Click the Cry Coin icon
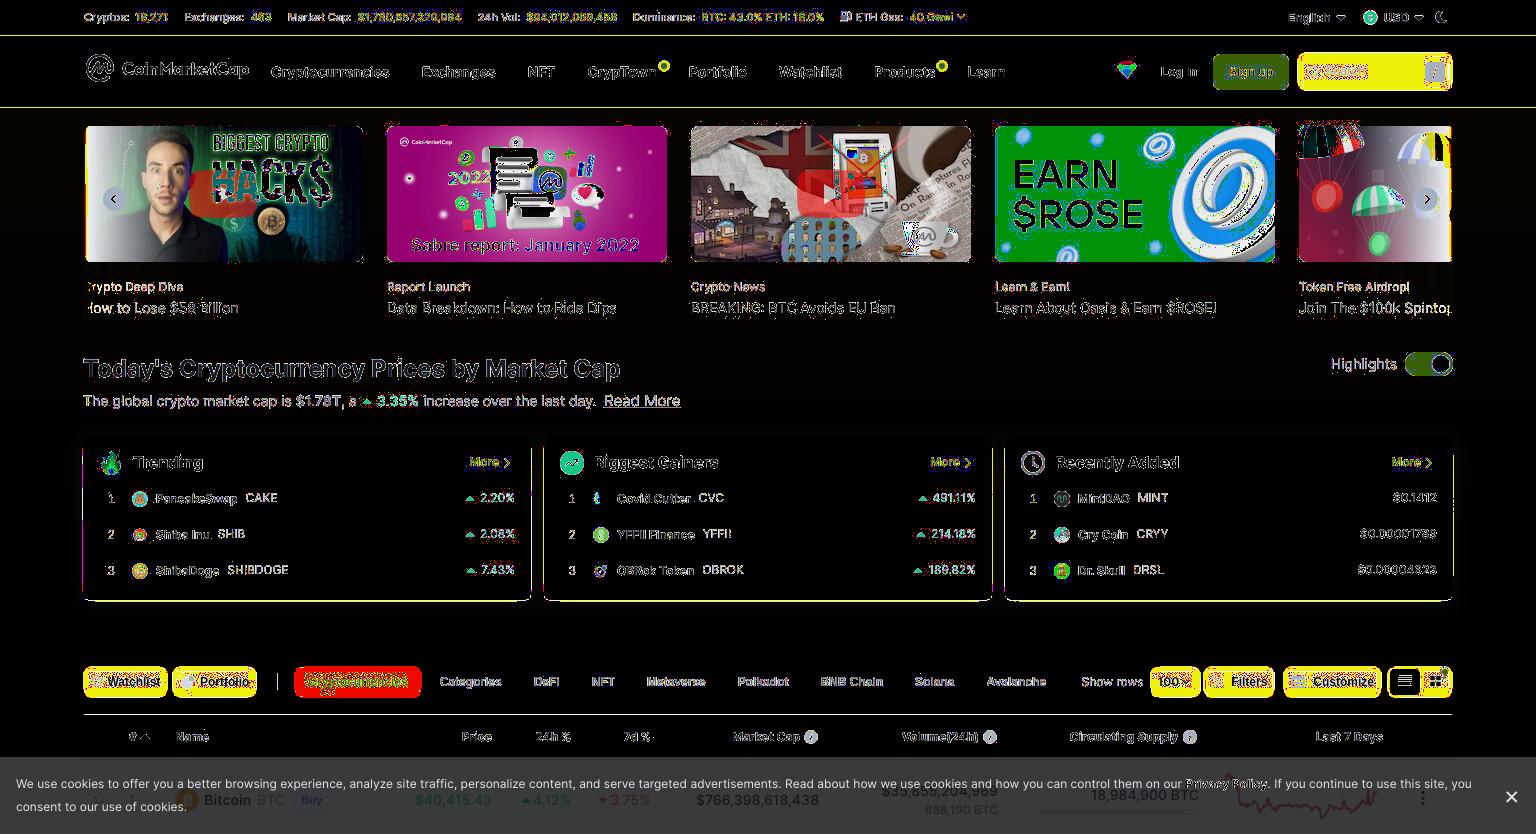Screen dimensions: 1536x834 pyautogui.click(x=1062, y=534)
